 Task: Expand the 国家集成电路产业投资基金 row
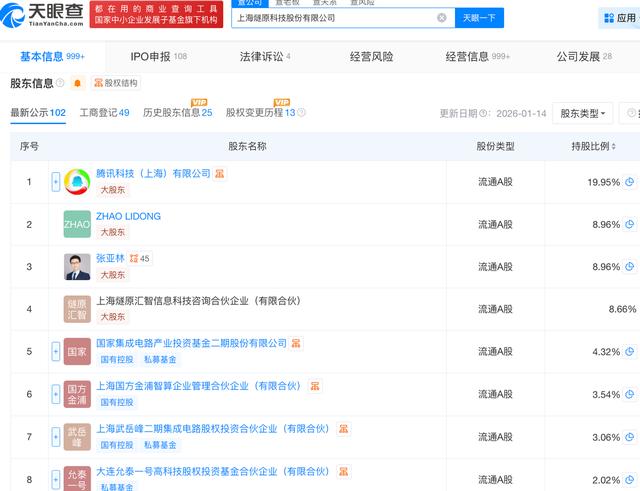(x=55, y=352)
